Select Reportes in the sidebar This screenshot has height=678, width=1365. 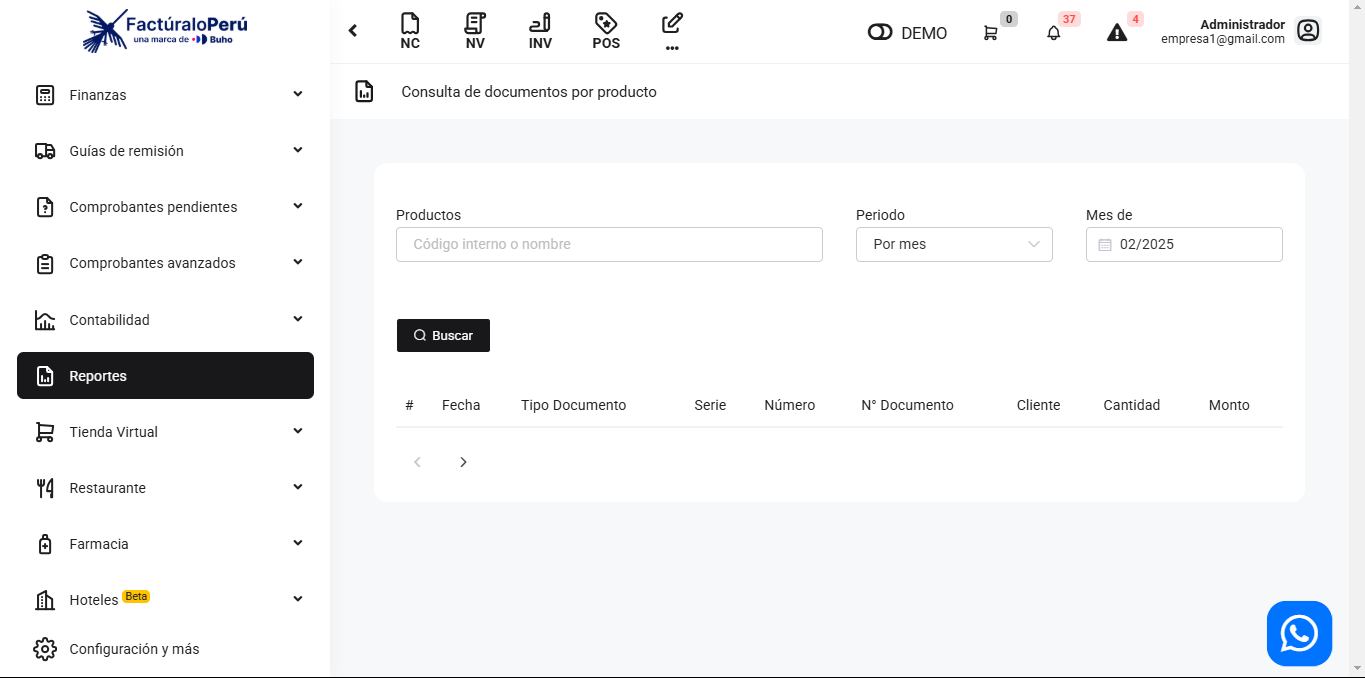165,376
